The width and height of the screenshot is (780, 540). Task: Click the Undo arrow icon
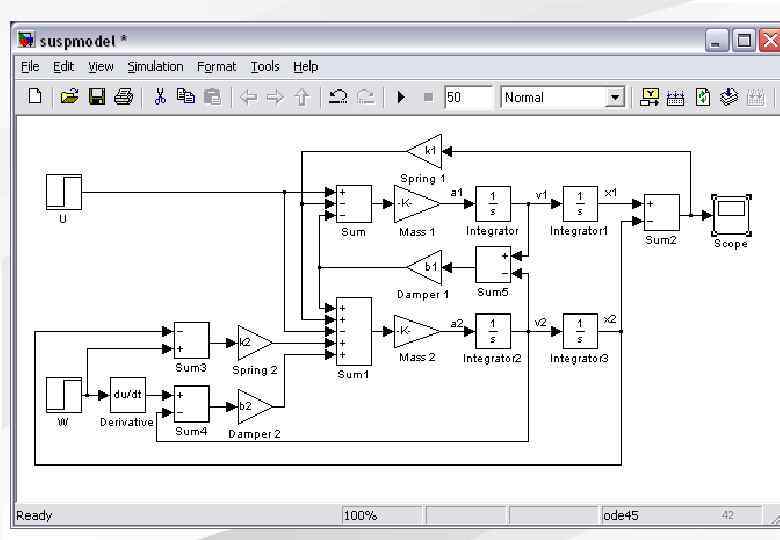click(x=338, y=96)
